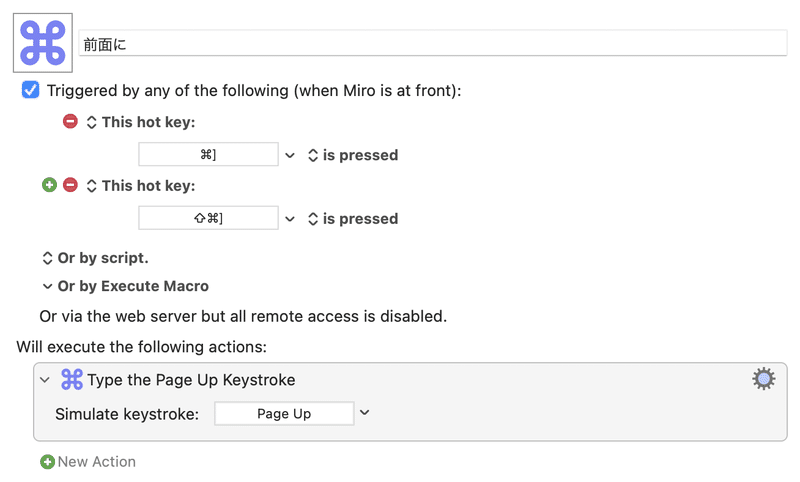This screenshot has height=482, width=800.
Task: Click the macro name field 前面に
Action: (433, 43)
